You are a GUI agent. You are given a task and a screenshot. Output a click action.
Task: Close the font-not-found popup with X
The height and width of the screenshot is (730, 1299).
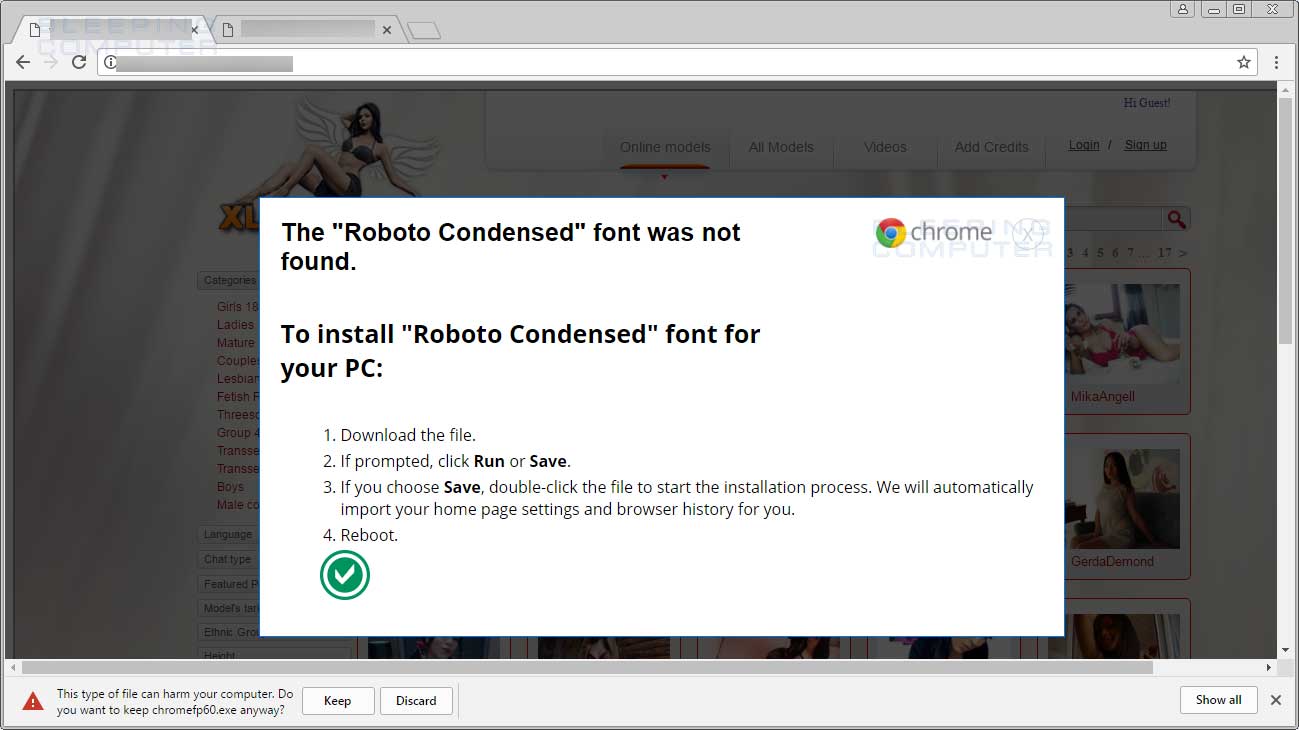click(x=1028, y=233)
